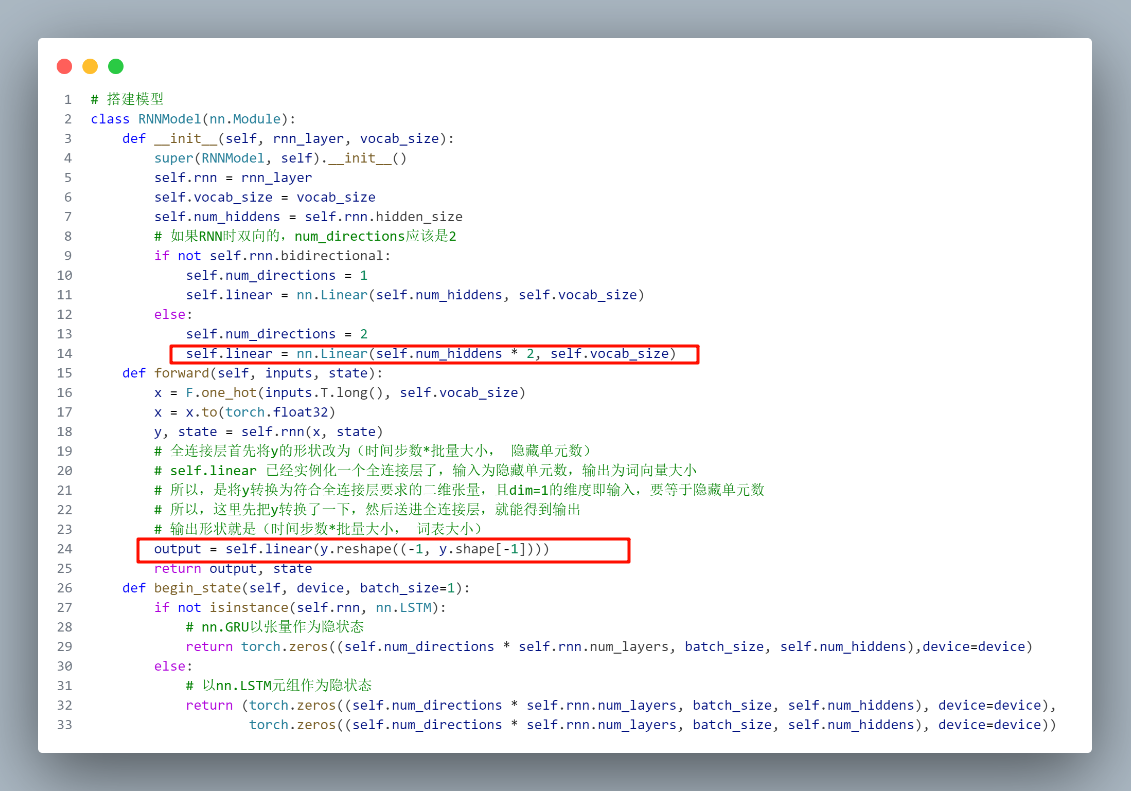Click torch.float32 argument on line 17

click(280, 412)
